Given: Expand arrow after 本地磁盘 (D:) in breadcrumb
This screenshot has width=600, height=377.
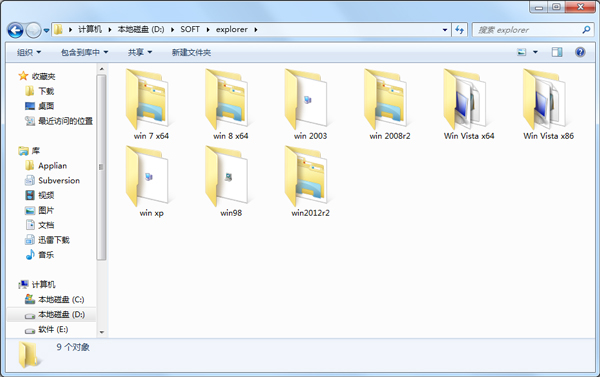Looking at the screenshot, I should 173,29.
